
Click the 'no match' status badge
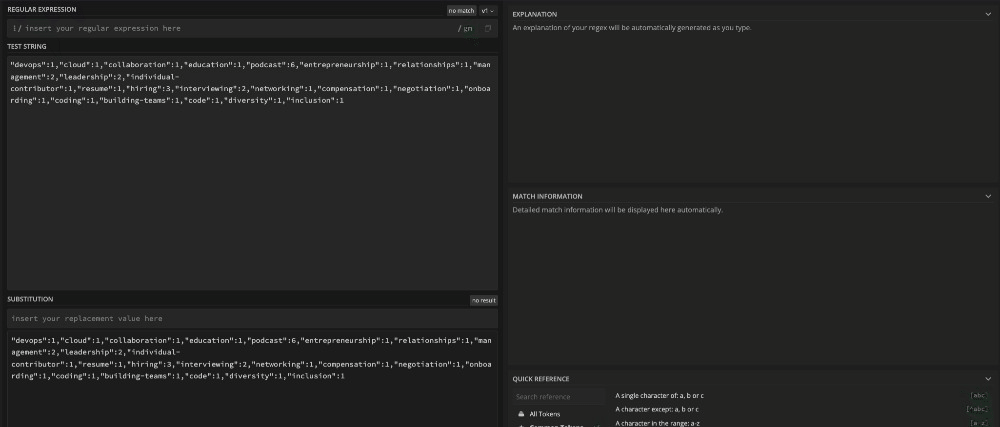[x=461, y=10]
